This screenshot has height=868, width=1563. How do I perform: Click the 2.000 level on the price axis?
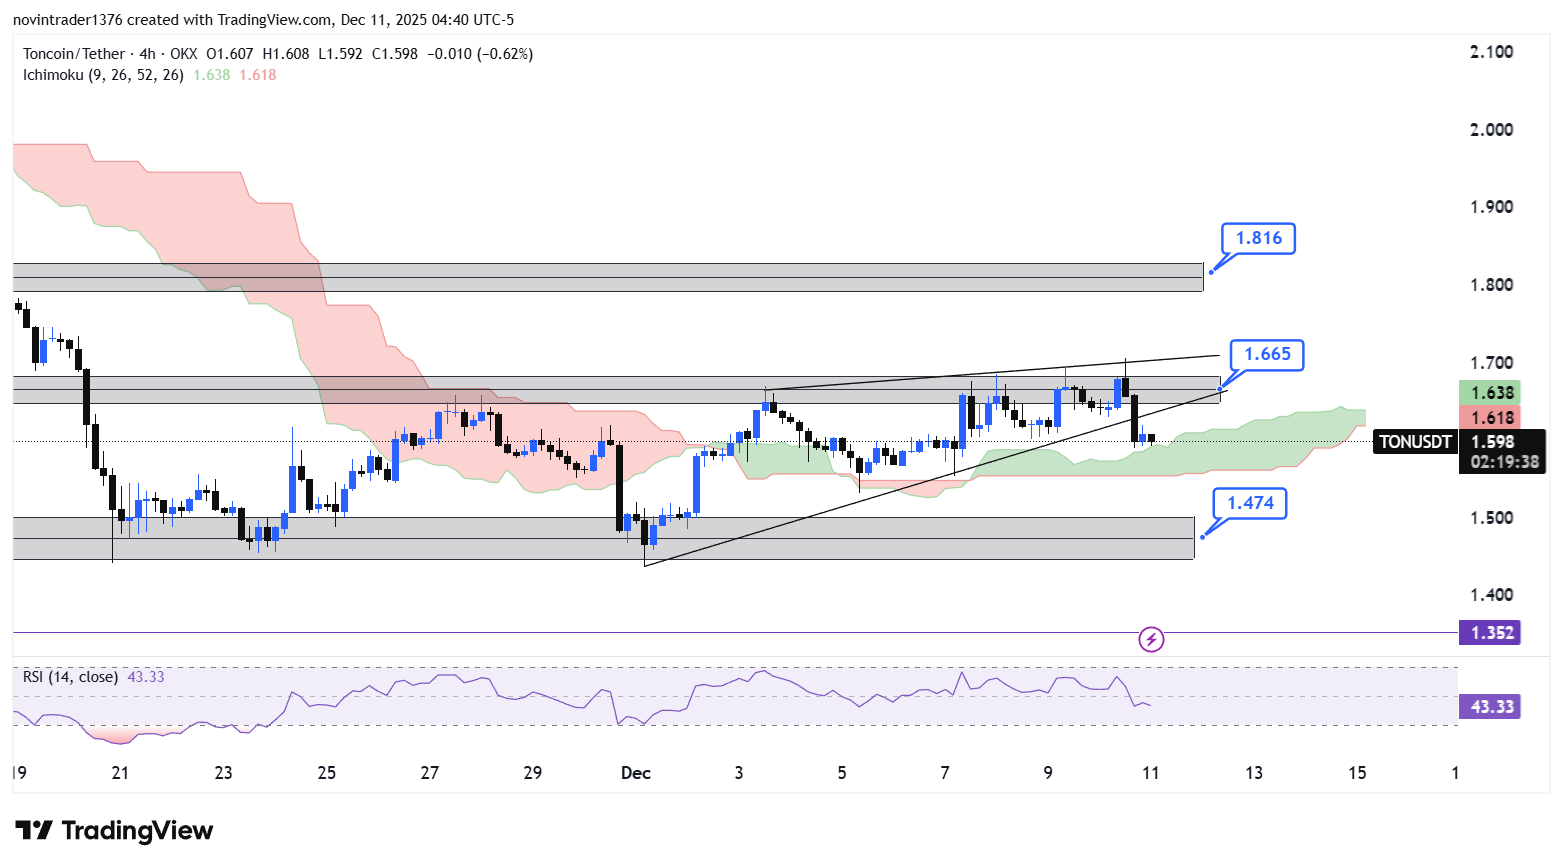pyautogui.click(x=1491, y=130)
